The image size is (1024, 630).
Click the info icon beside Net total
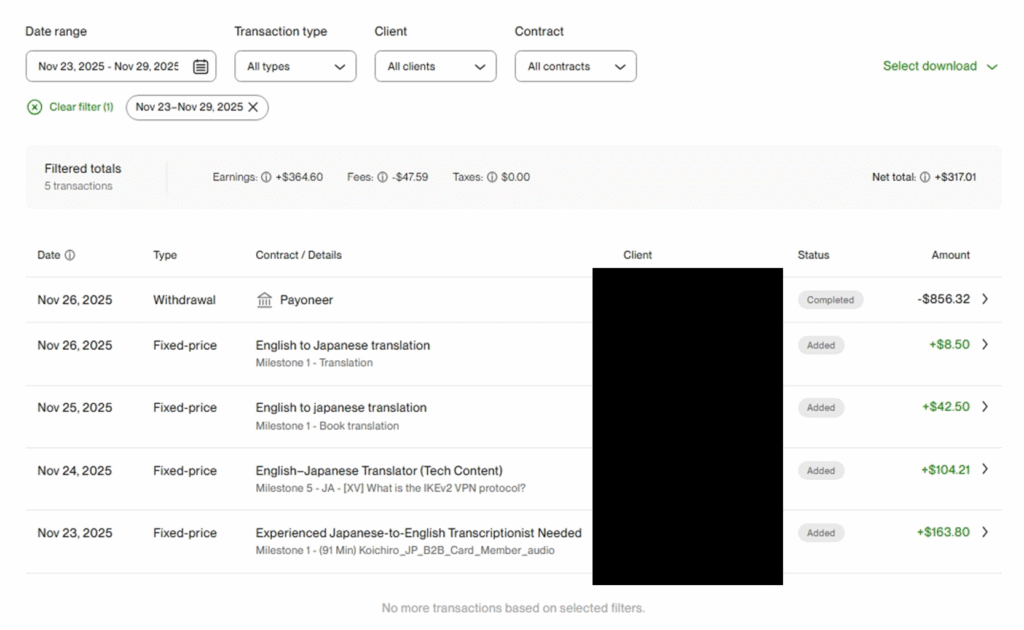[x=924, y=177]
